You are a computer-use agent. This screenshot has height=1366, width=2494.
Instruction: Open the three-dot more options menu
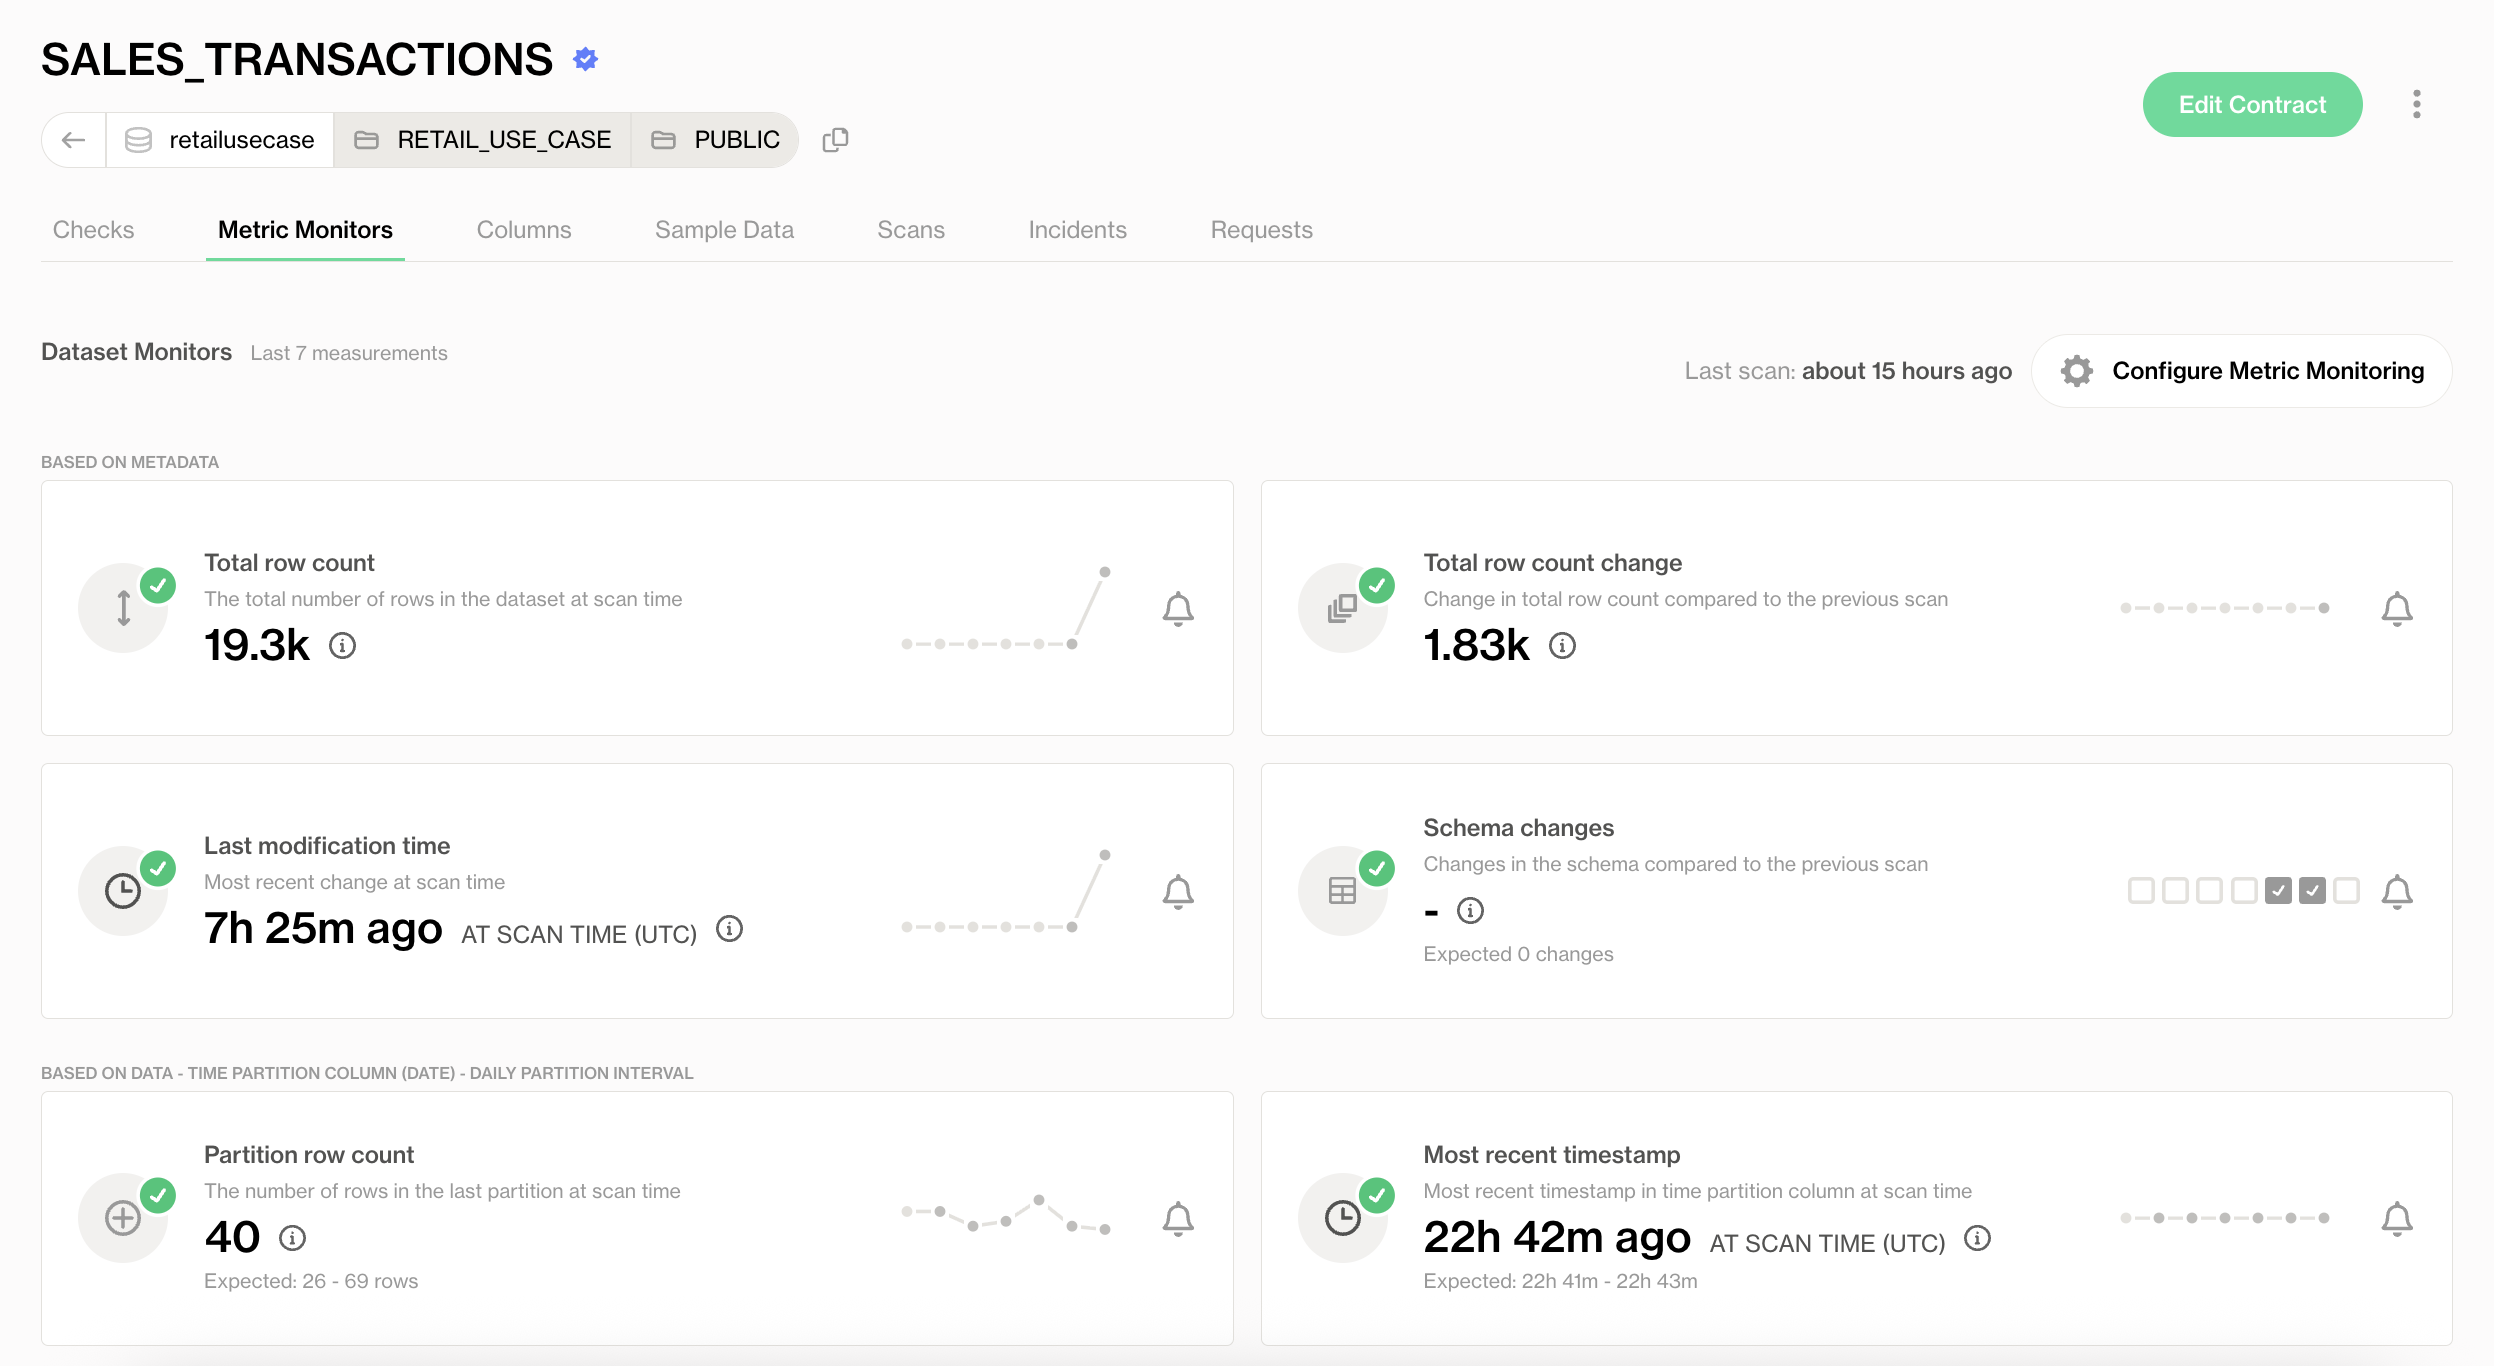pos(2416,104)
